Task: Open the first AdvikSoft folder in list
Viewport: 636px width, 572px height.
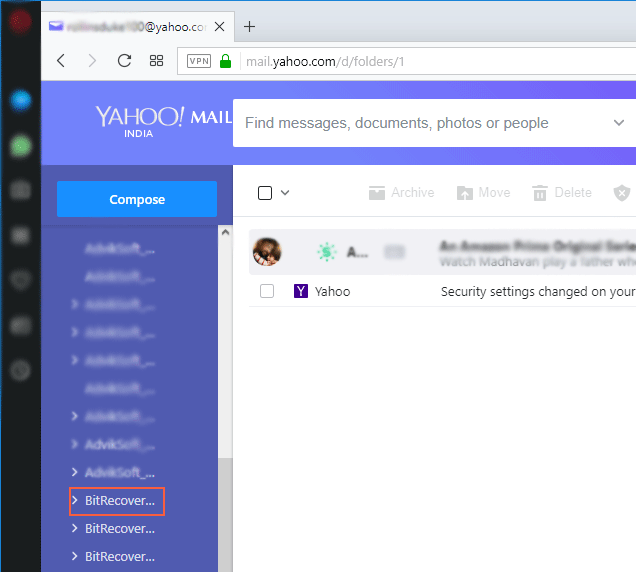Action: pyautogui.click(x=120, y=249)
